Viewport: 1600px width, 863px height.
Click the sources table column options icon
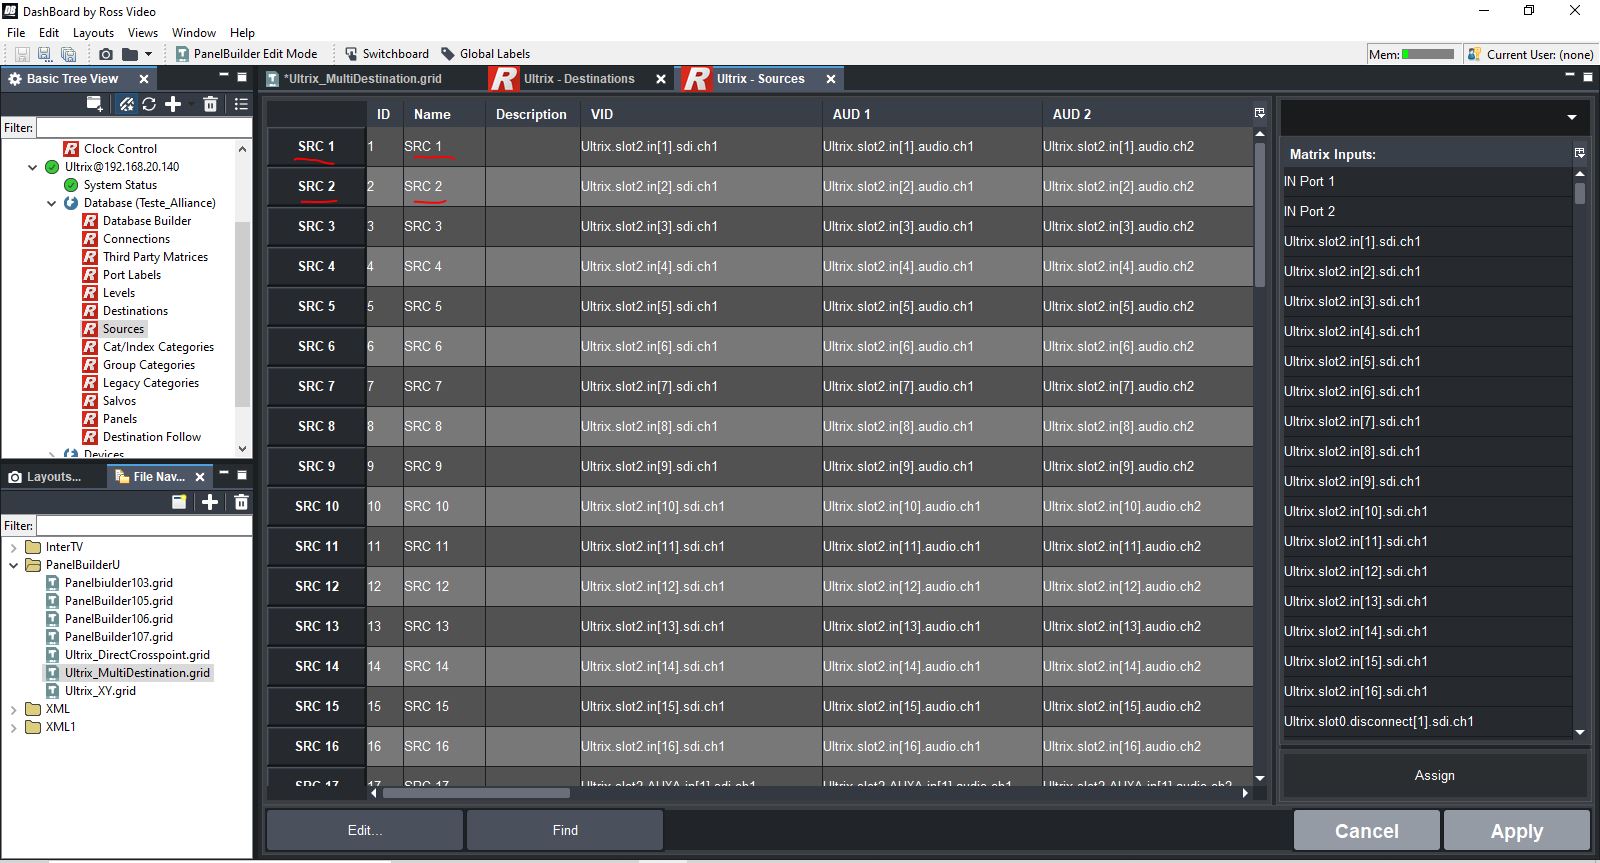tap(1259, 113)
